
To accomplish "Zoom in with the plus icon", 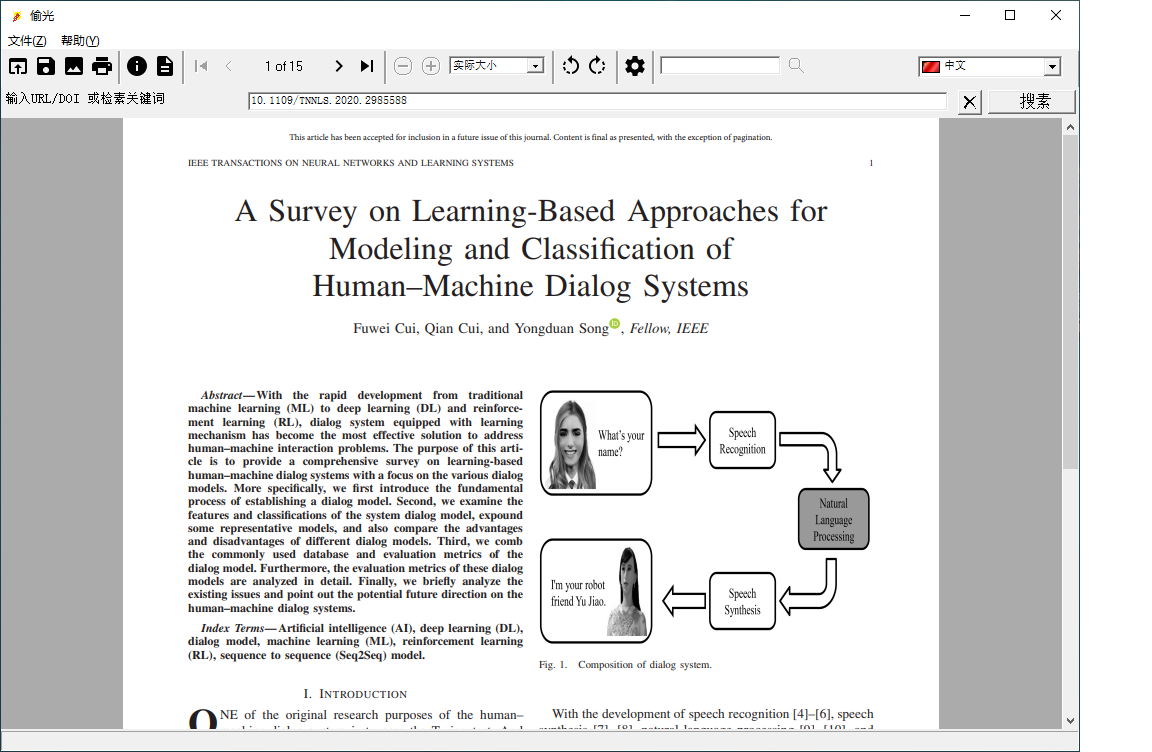I will pyautogui.click(x=431, y=66).
